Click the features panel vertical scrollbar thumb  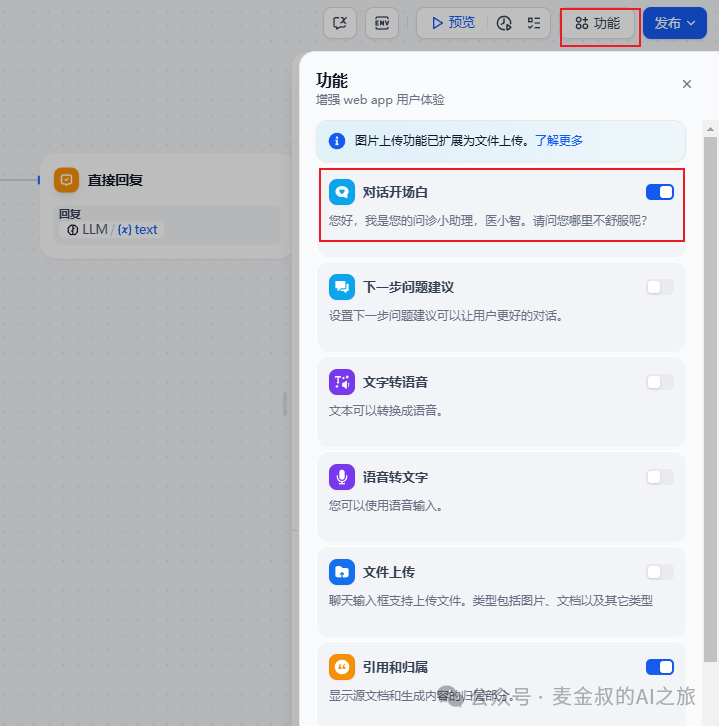[x=710, y=399]
